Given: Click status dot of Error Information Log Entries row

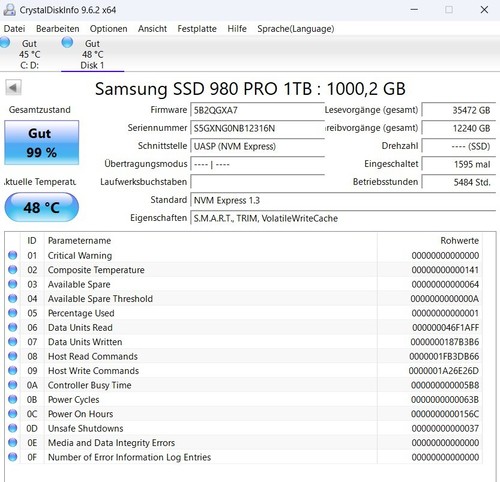Looking at the screenshot, I should (13, 457).
